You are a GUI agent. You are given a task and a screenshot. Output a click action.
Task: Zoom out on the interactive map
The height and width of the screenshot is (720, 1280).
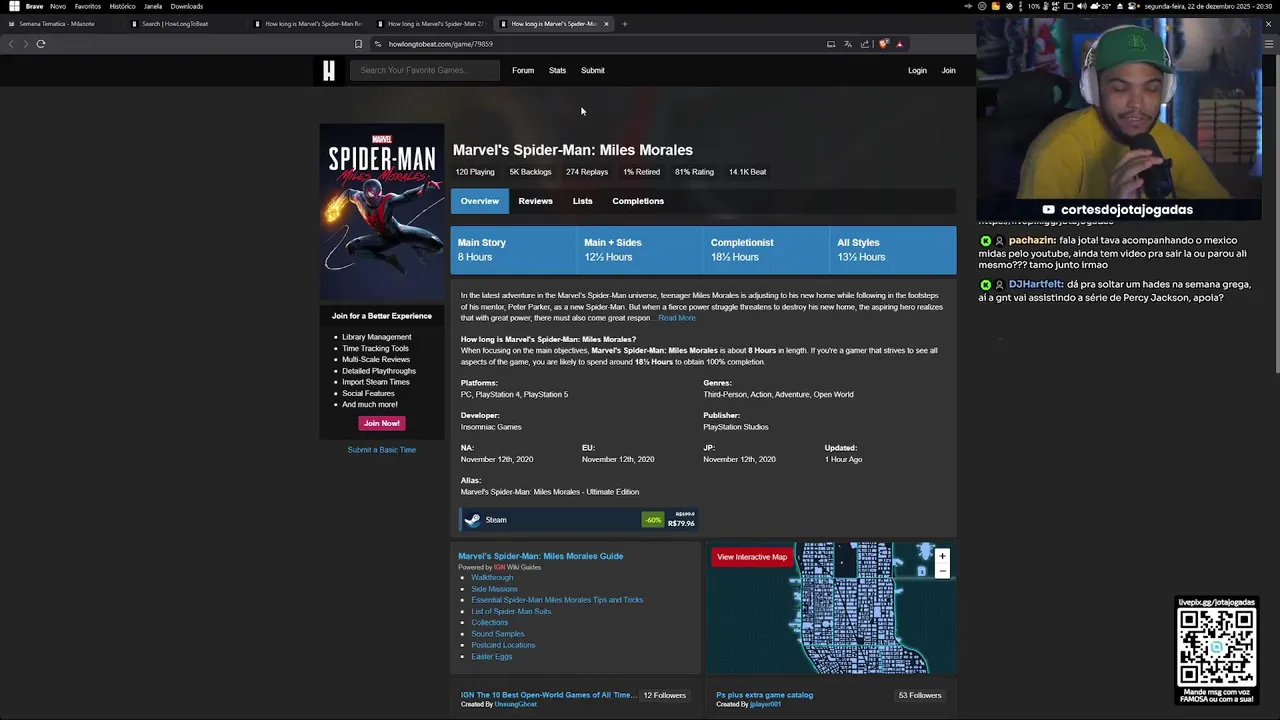[942, 571]
